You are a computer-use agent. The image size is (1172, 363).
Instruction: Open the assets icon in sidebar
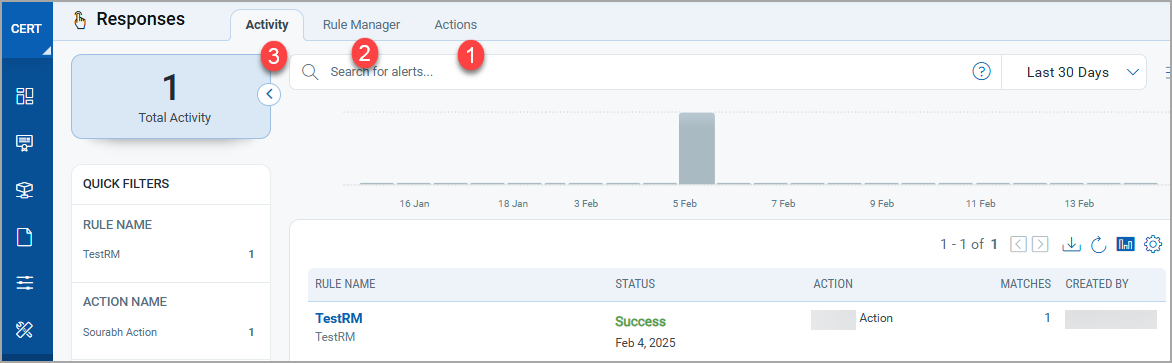point(25,190)
